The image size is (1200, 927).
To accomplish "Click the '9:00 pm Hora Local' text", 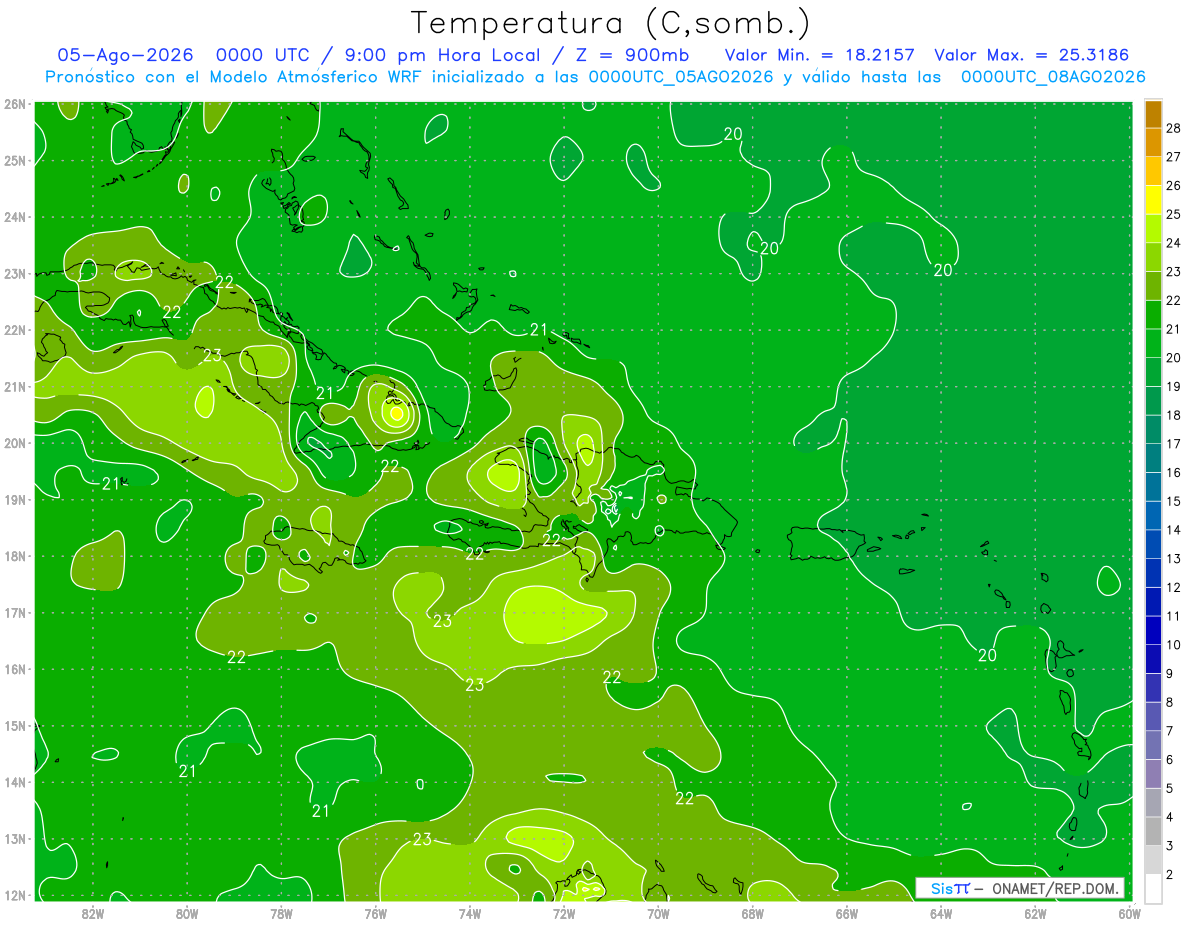I will click(x=445, y=55).
